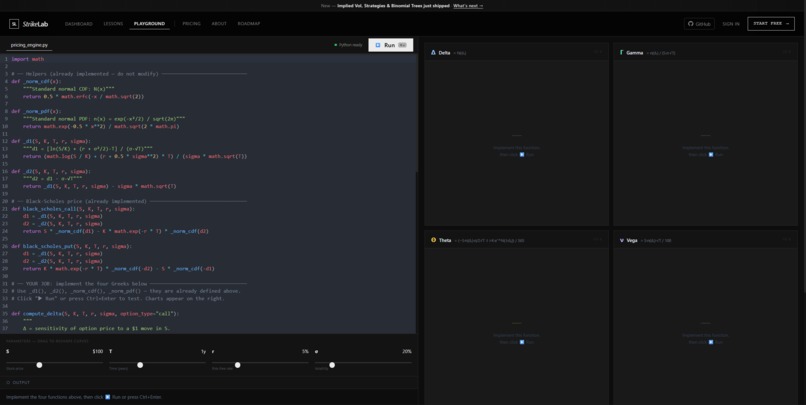Click the Run icon in the Theta placeholder
This screenshot has height=405, width=806.
point(522,342)
